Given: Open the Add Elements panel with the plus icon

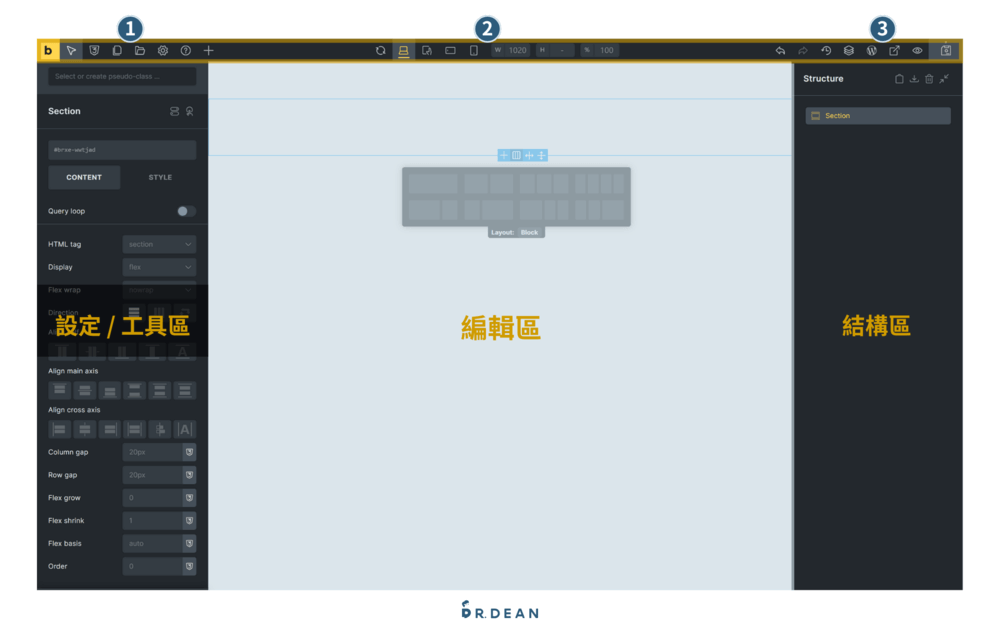Looking at the screenshot, I should 208,50.
